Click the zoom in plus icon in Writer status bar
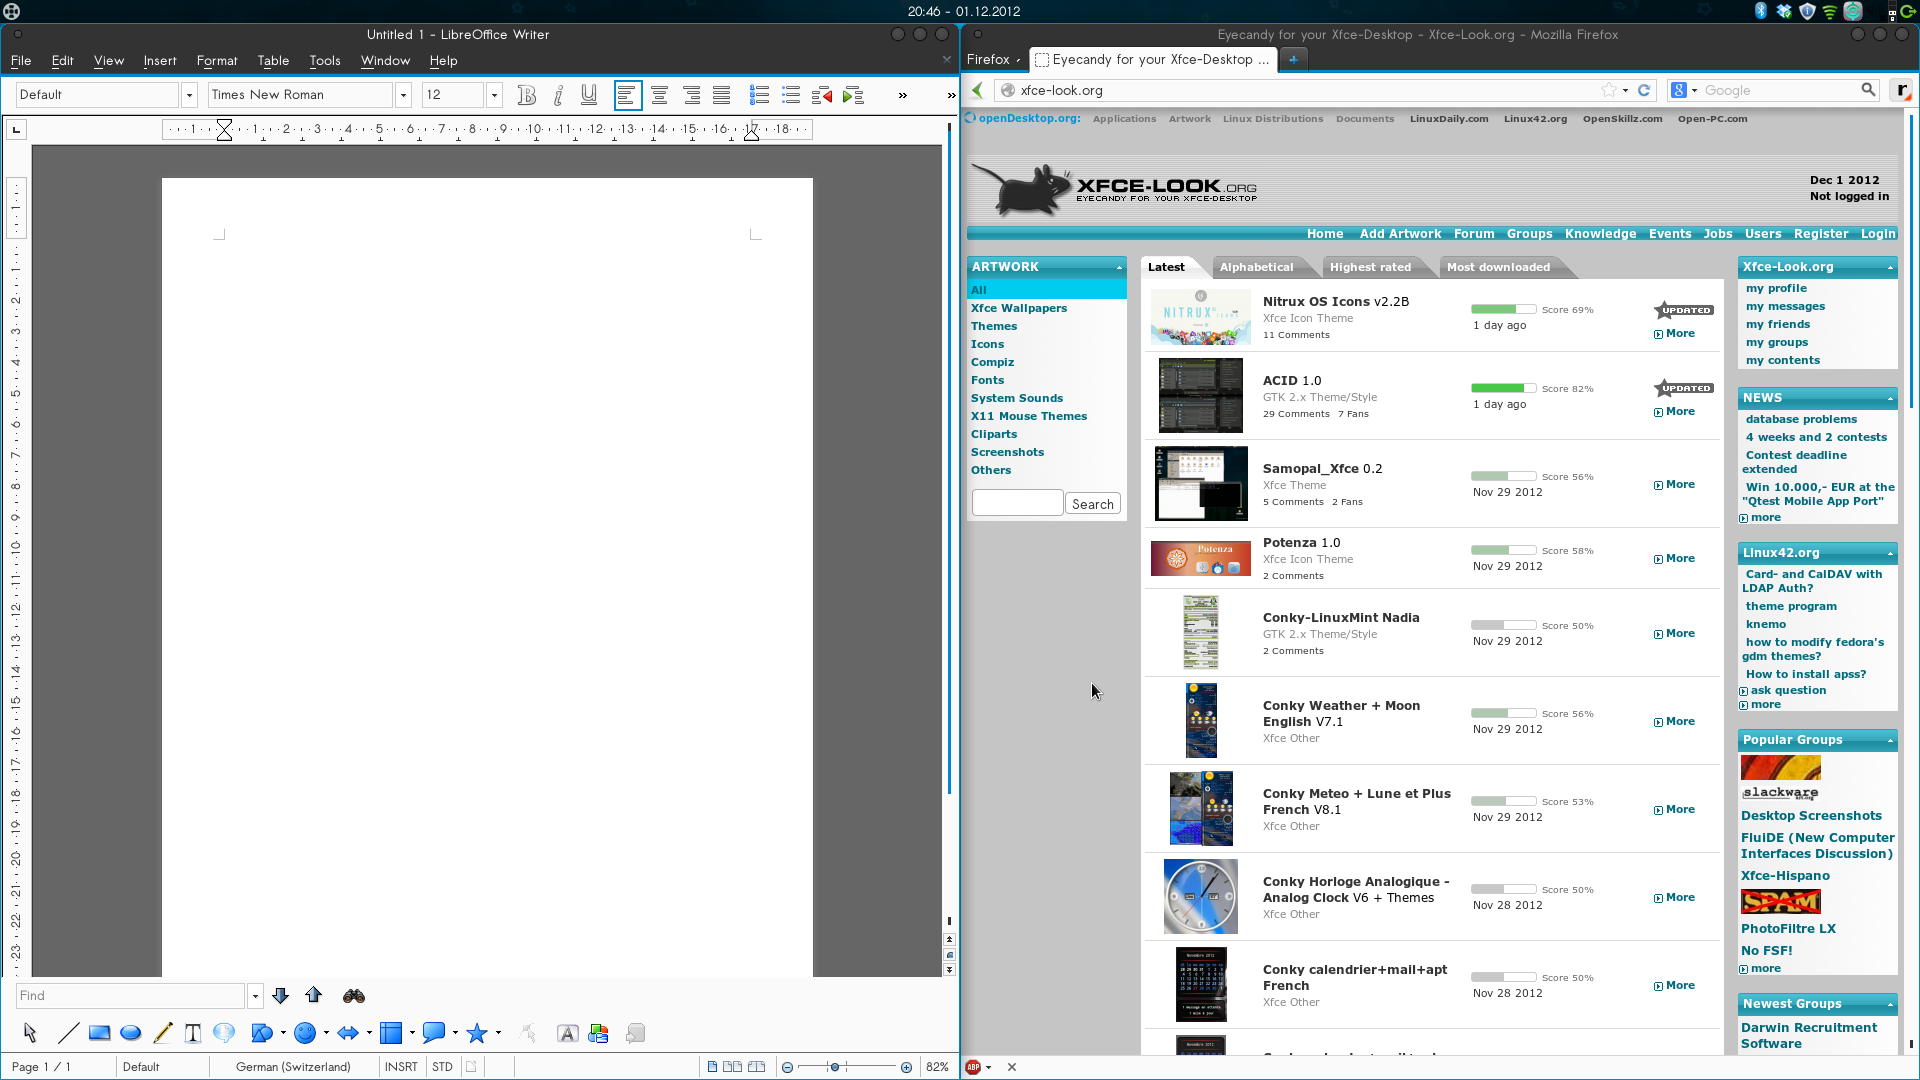This screenshot has width=1920, height=1080. click(906, 1067)
